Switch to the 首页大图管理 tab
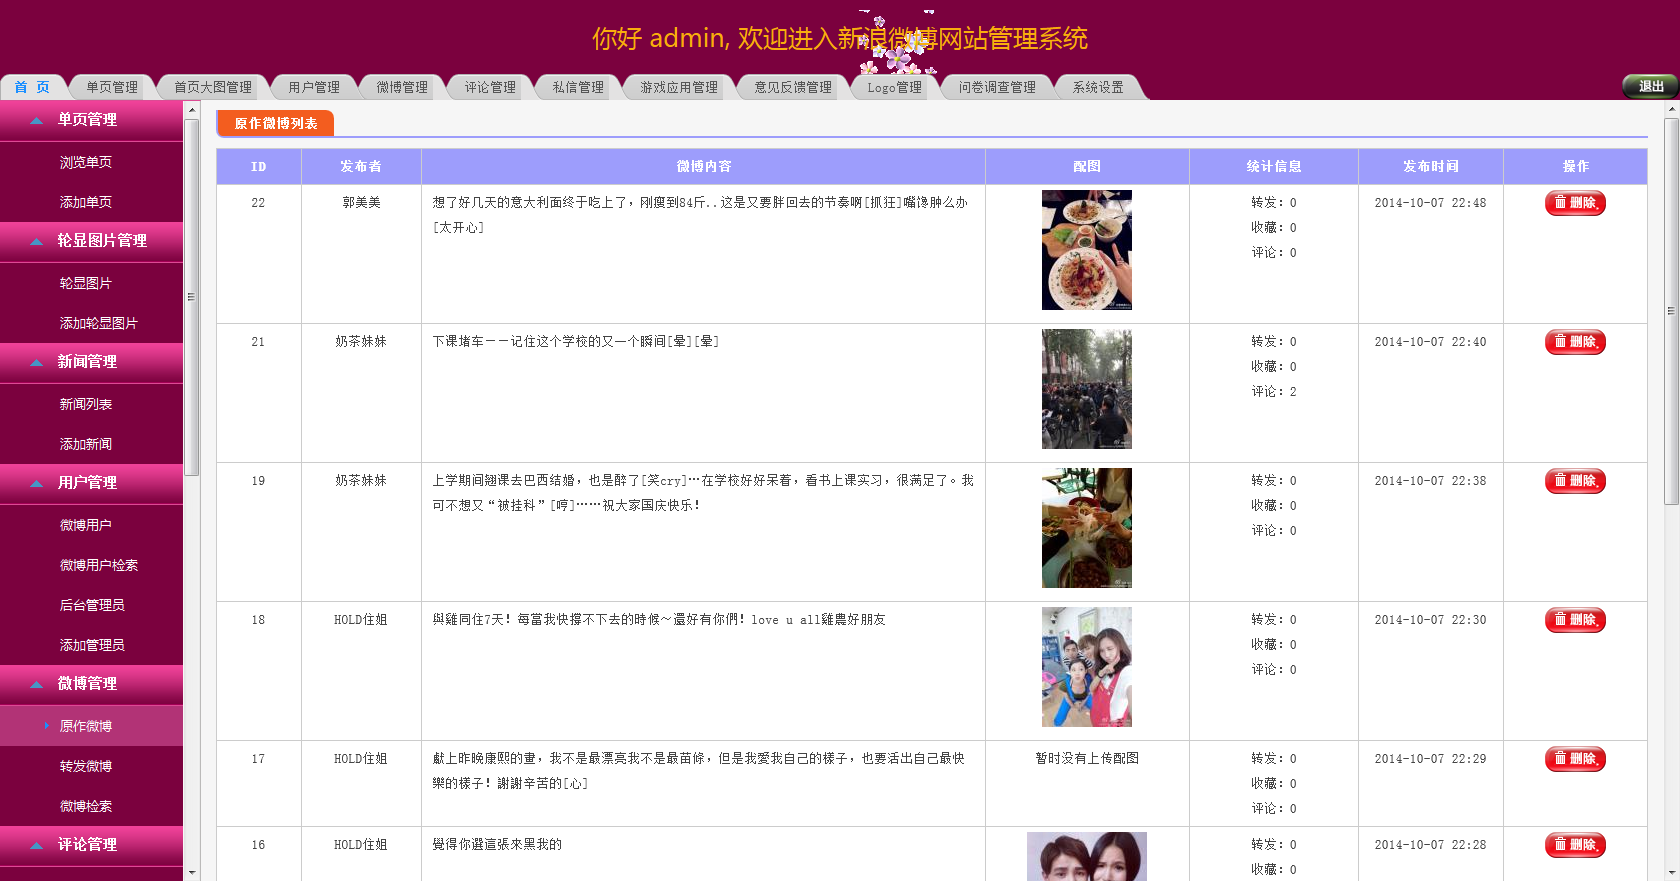Image resolution: width=1680 pixels, height=881 pixels. point(213,87)
